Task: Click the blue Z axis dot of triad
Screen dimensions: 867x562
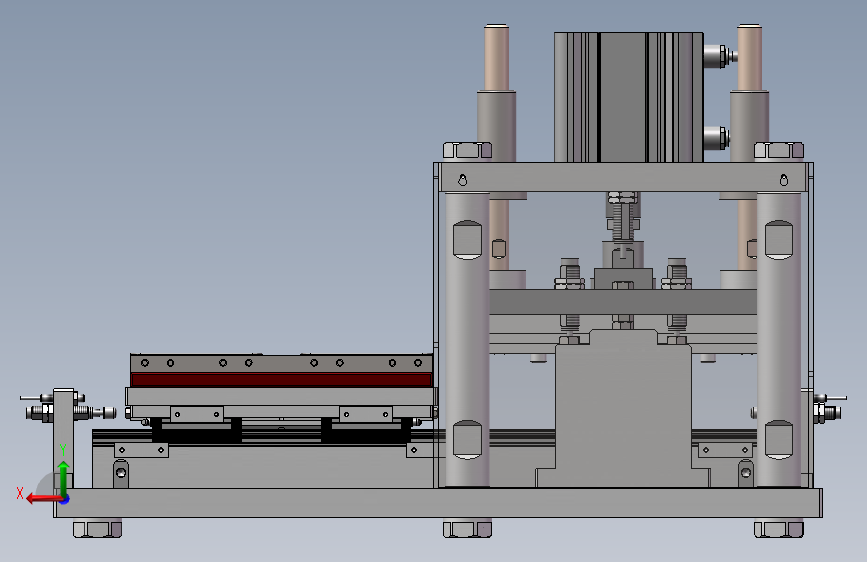Action: (x=65, y=499)
